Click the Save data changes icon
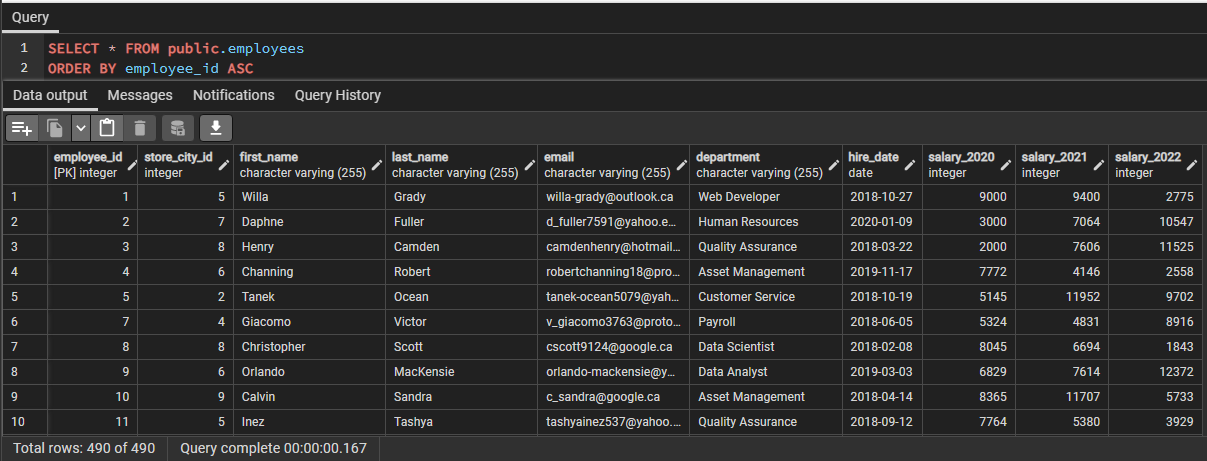1207x461 pixels. pos(178,128)
